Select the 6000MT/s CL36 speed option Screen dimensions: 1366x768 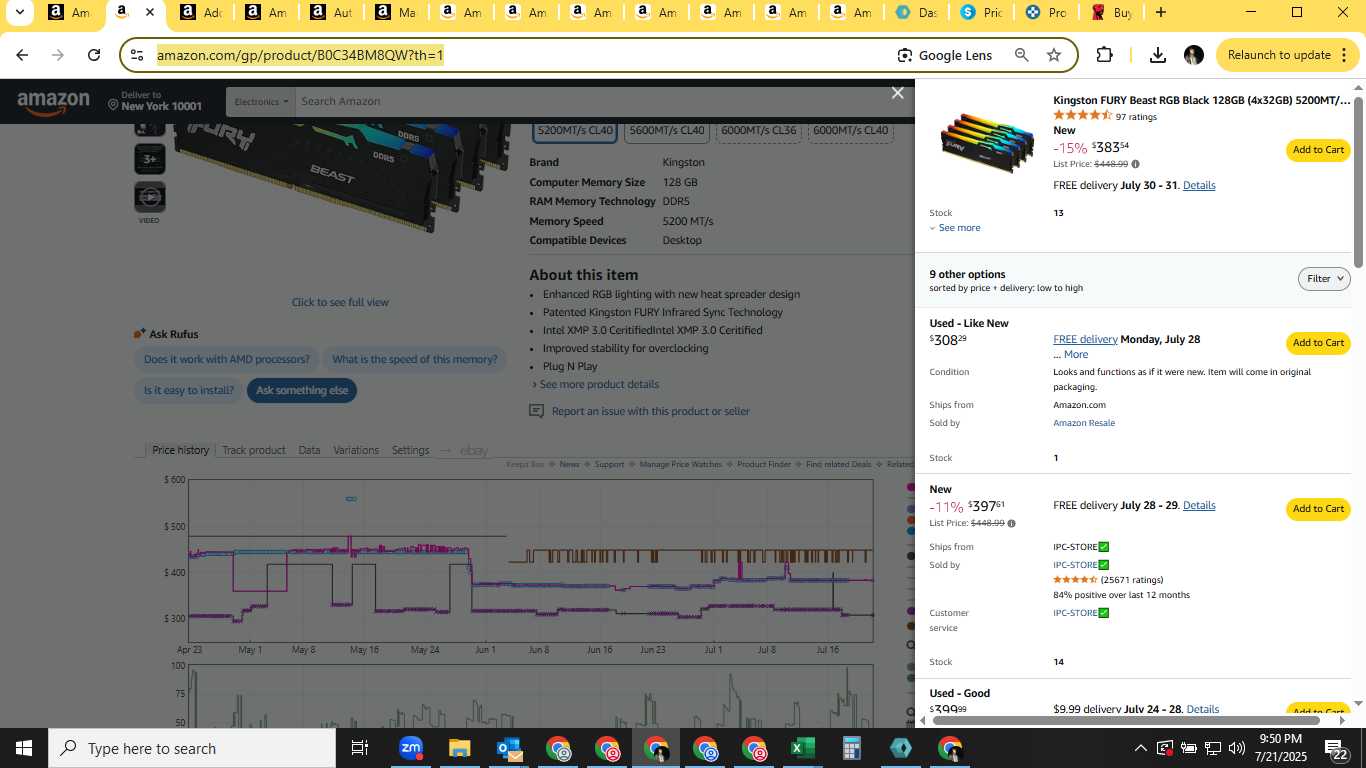click(759, 131)
